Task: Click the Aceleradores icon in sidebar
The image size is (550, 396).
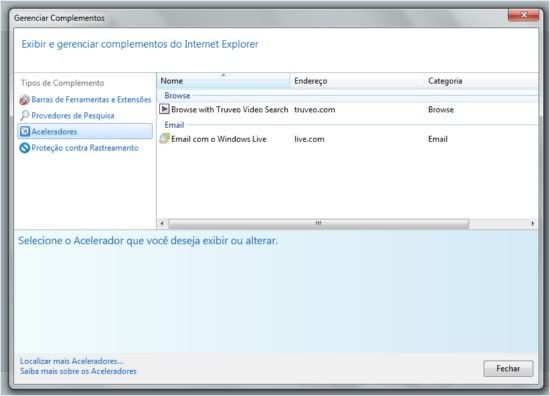Action: (x=25, y=132)
